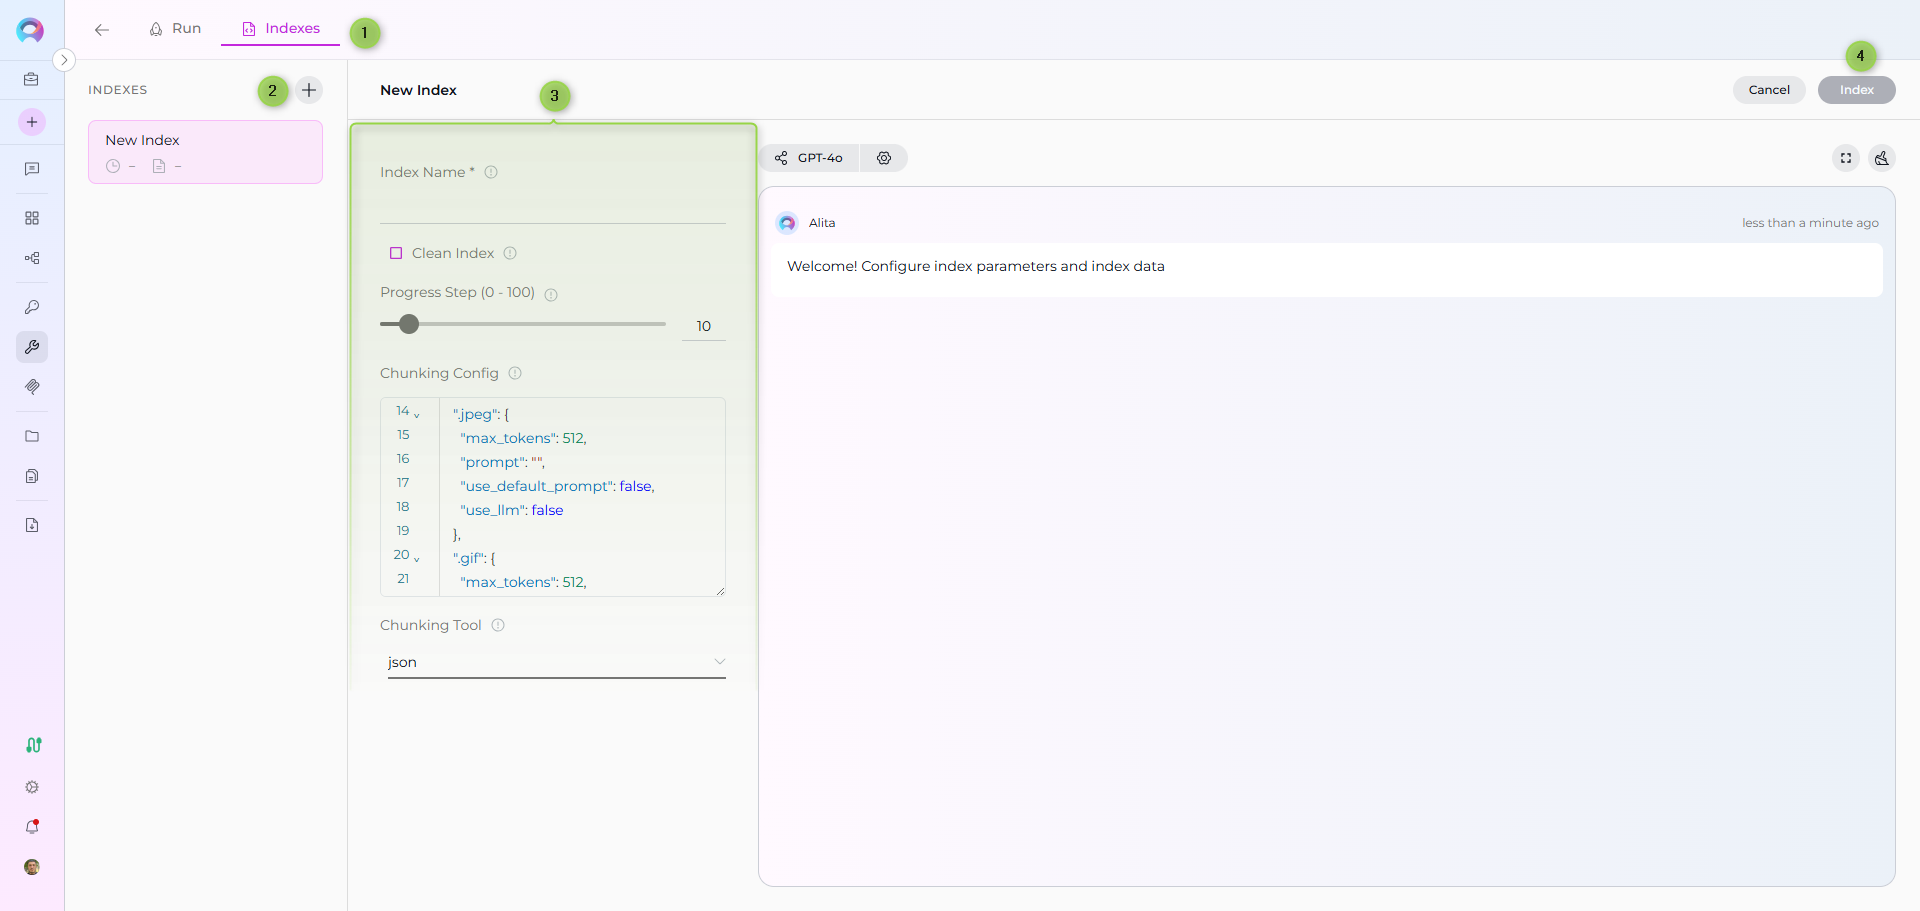Open chat icon in left sidebar
The image size is (1920, 911).
coord(32,169)
